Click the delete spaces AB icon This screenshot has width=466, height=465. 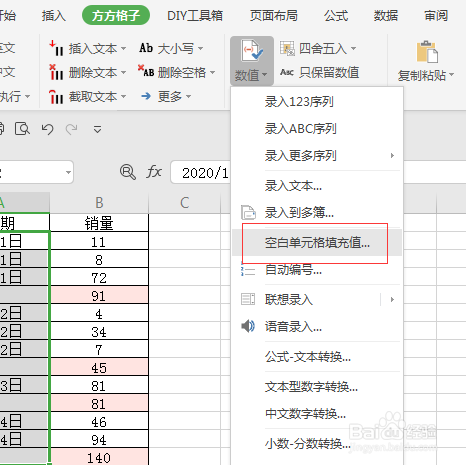146,71
